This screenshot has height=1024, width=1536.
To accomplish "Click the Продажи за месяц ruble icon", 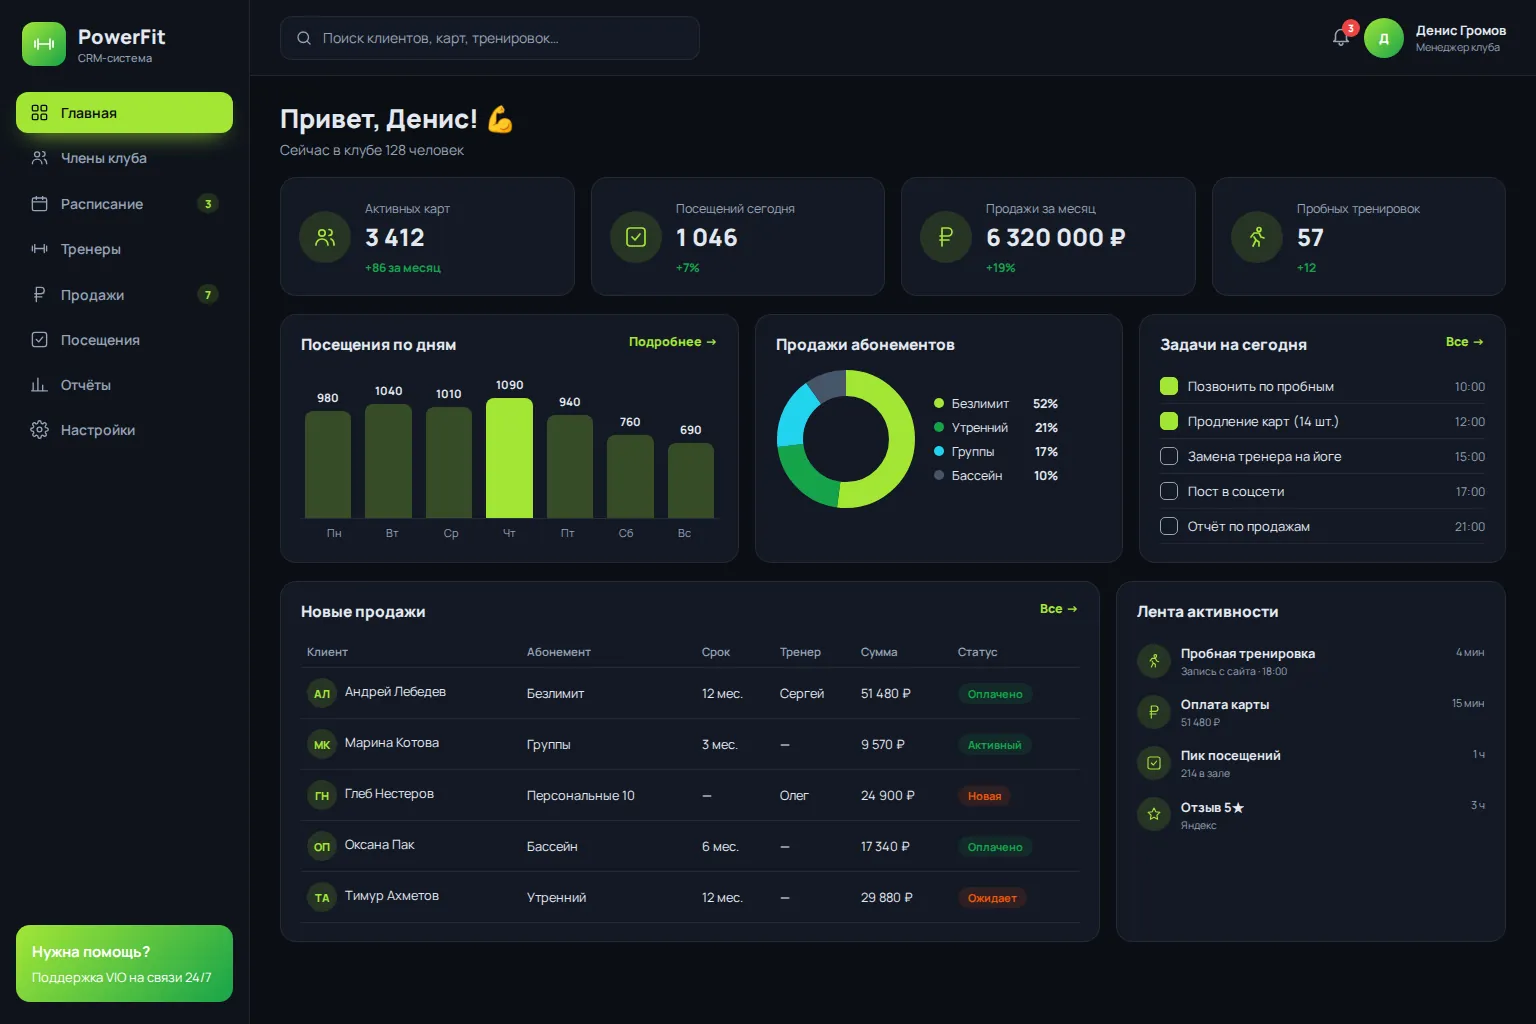I will 946,237.
